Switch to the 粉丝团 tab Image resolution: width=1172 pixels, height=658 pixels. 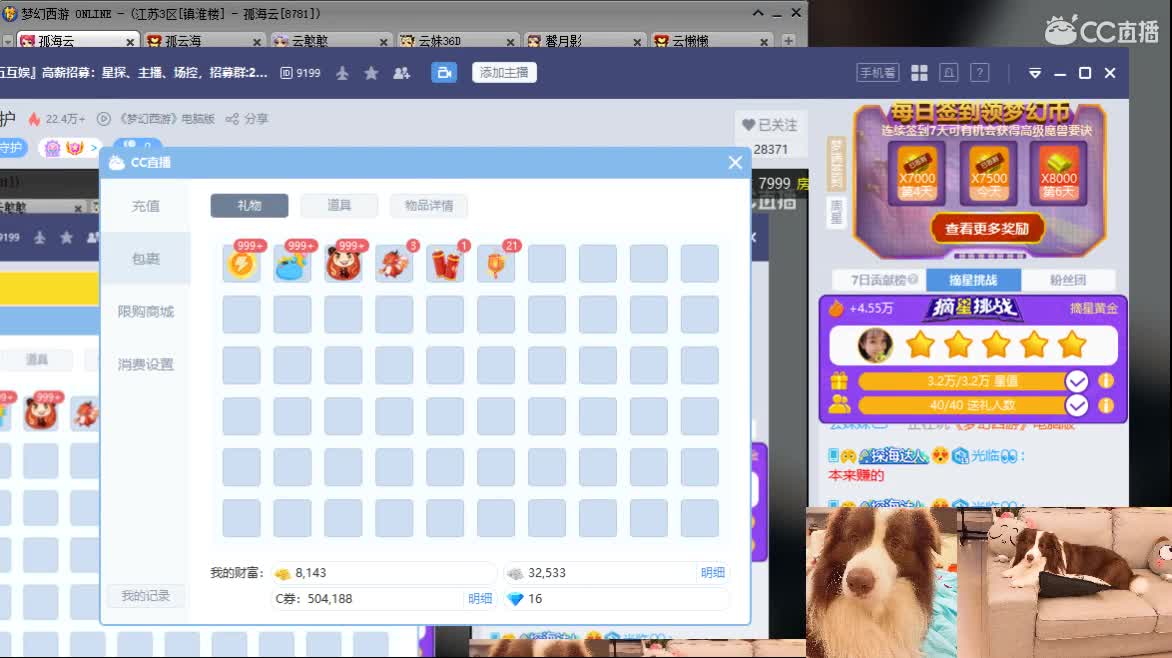pos(1067,280)
